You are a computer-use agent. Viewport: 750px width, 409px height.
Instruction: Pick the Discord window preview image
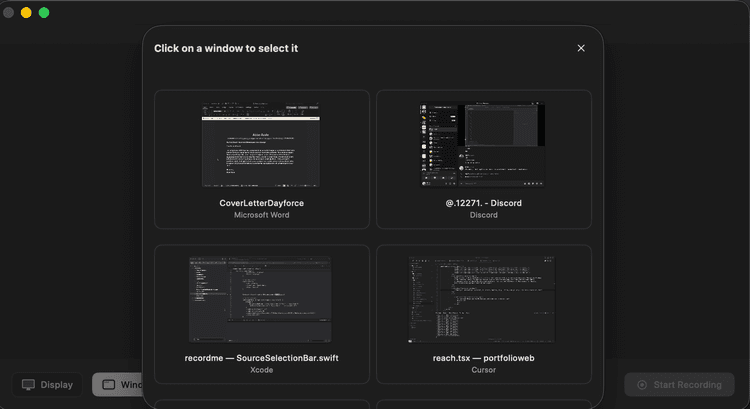(483, 144)
